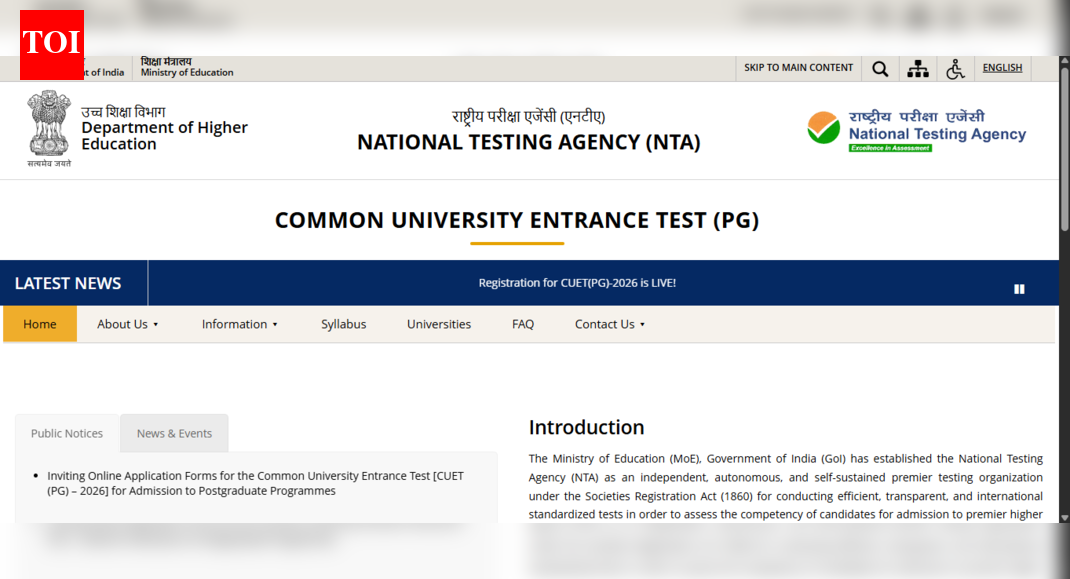Screen dimensions: 1070x579
Task: Click the sitemap icon in the header
Action: click(x=918, y=68)
